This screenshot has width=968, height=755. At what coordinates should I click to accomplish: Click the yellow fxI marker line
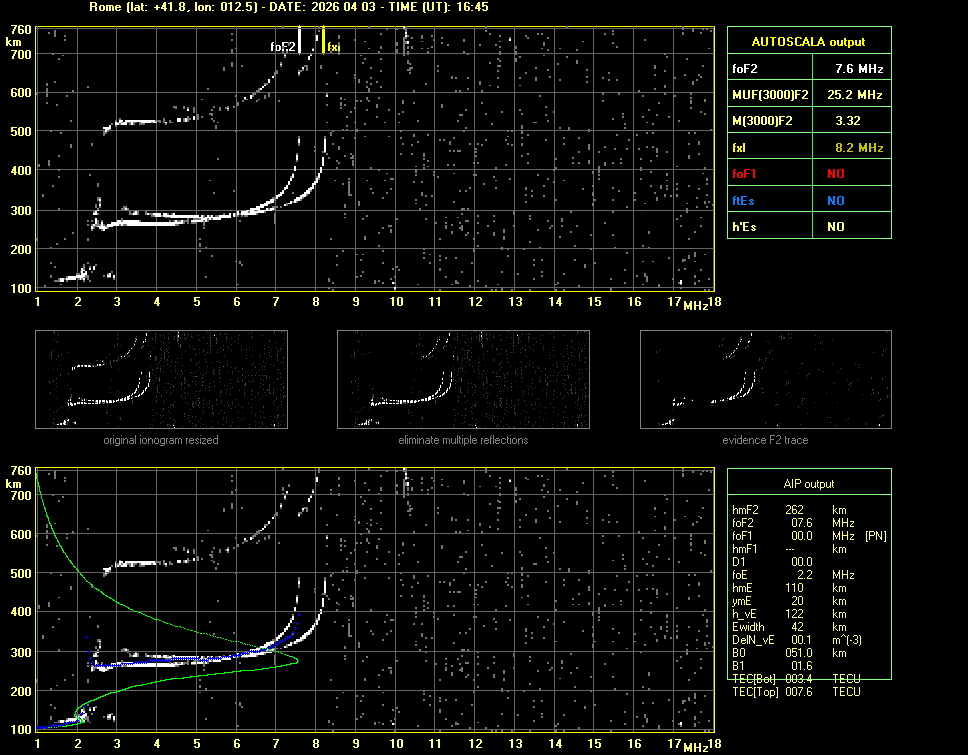coord(323,40)
